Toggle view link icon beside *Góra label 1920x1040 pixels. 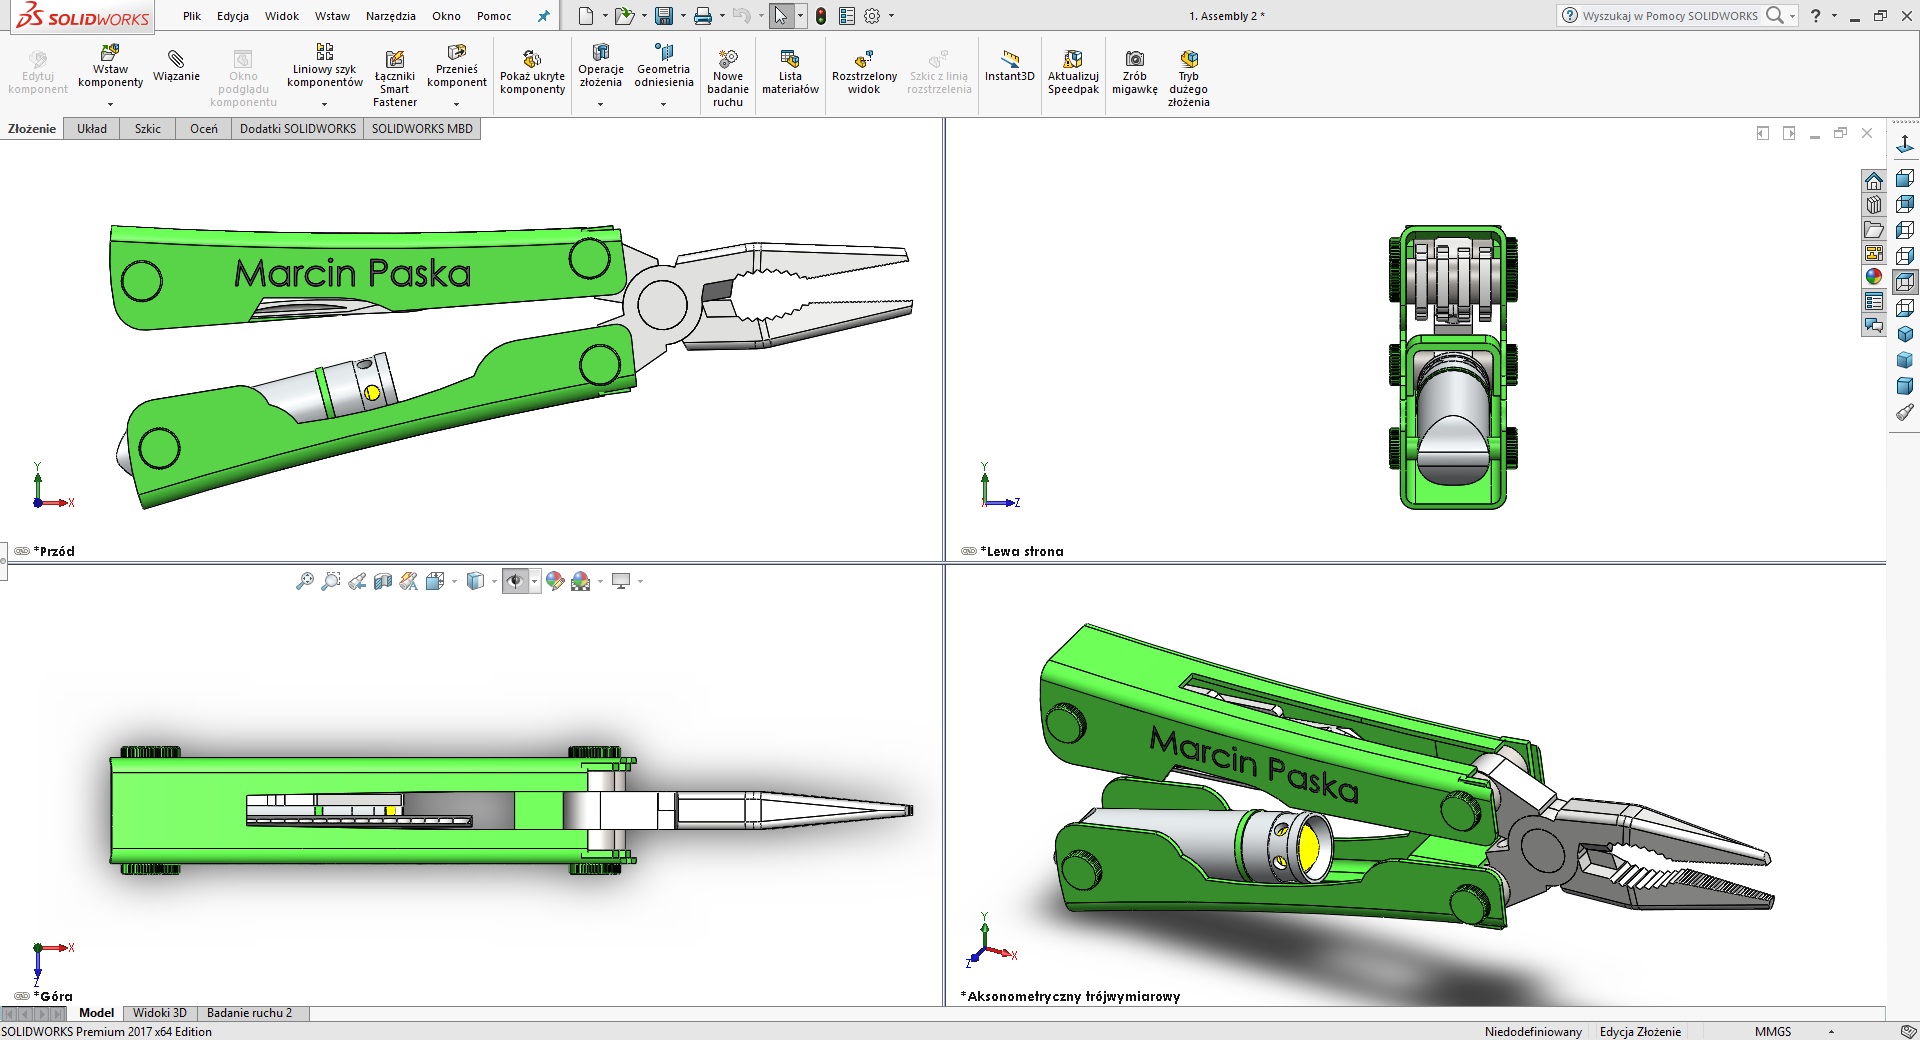pyautogui.click(x=22, y=996)
